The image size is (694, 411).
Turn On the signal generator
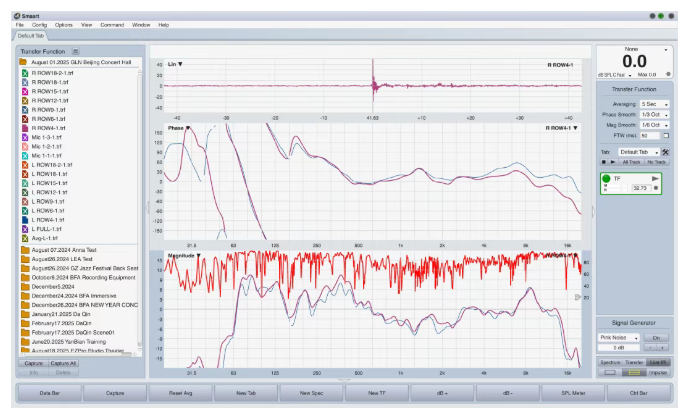[658, 338]
